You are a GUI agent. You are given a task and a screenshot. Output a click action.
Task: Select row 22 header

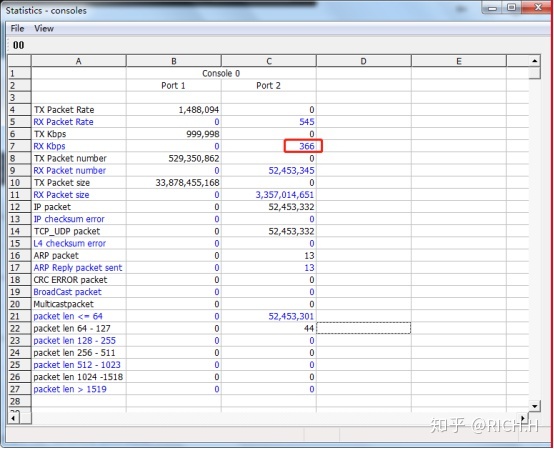click(x=20, y=329)
